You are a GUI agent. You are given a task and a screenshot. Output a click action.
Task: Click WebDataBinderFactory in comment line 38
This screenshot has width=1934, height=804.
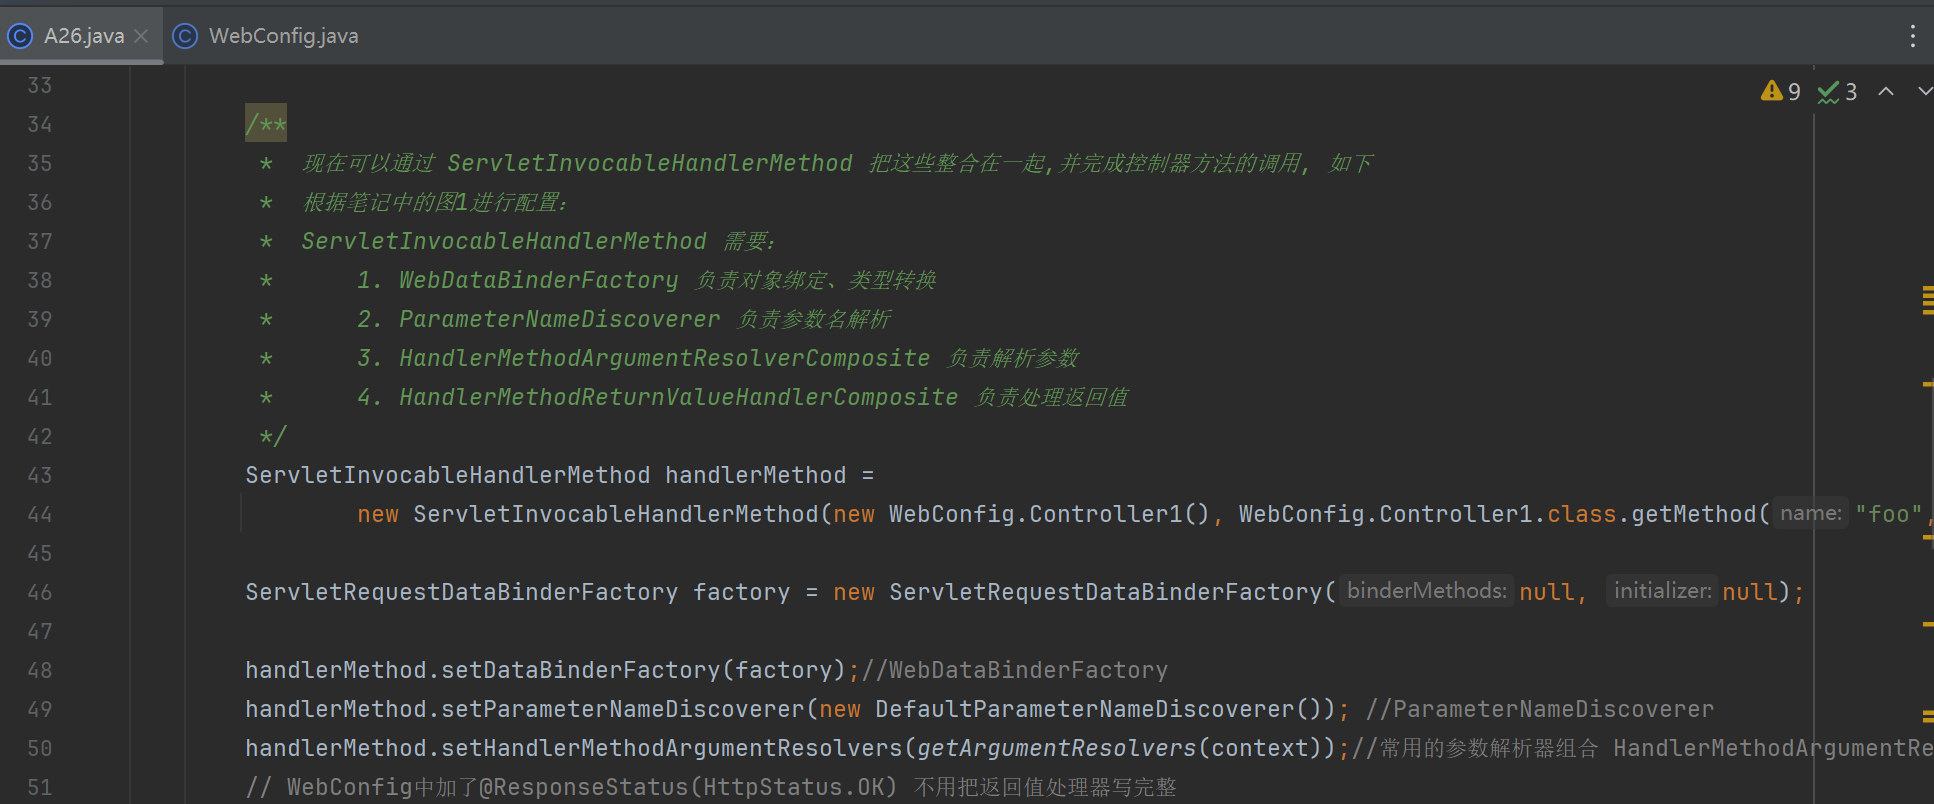click(538, 280)
